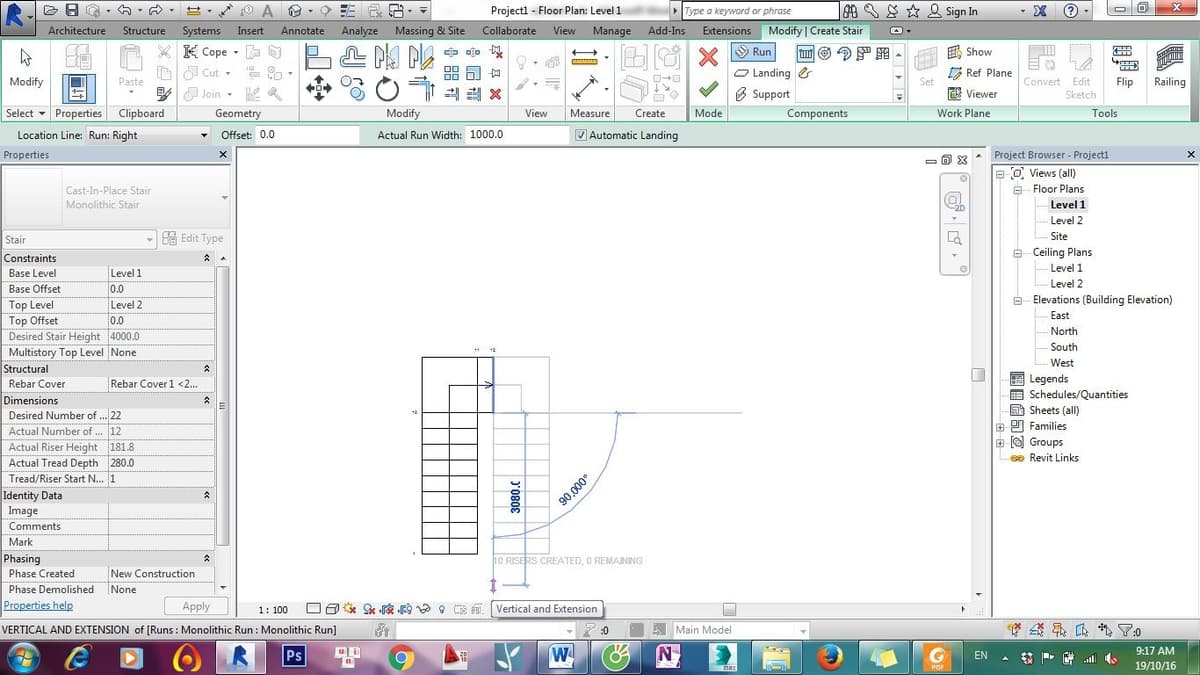
Task: Open the Location Line dropdown
Action: [x=148, y=135]
